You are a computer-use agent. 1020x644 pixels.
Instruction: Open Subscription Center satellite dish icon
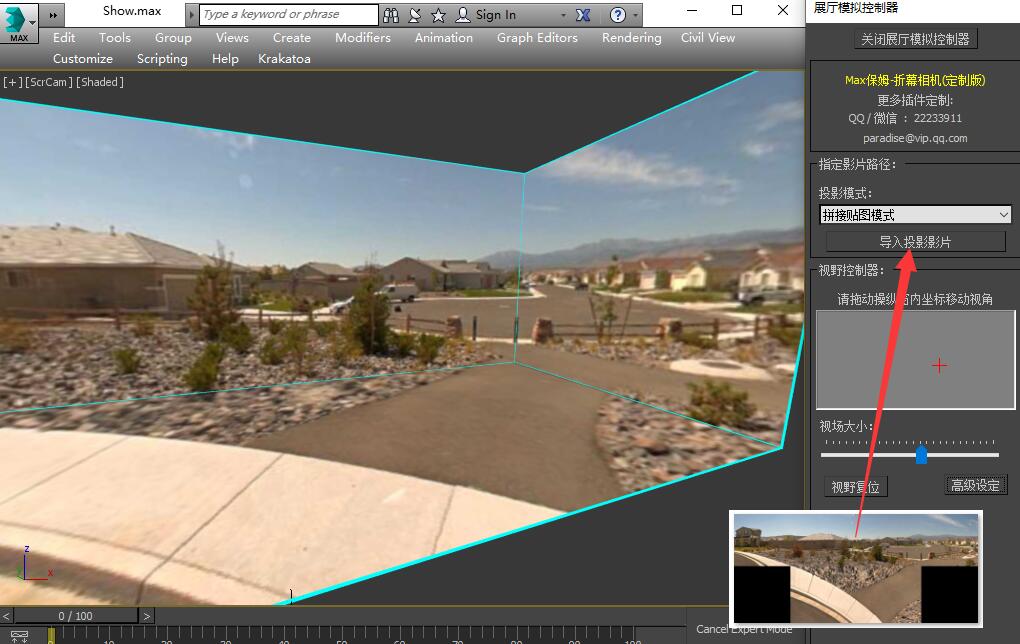click(414, 15)
